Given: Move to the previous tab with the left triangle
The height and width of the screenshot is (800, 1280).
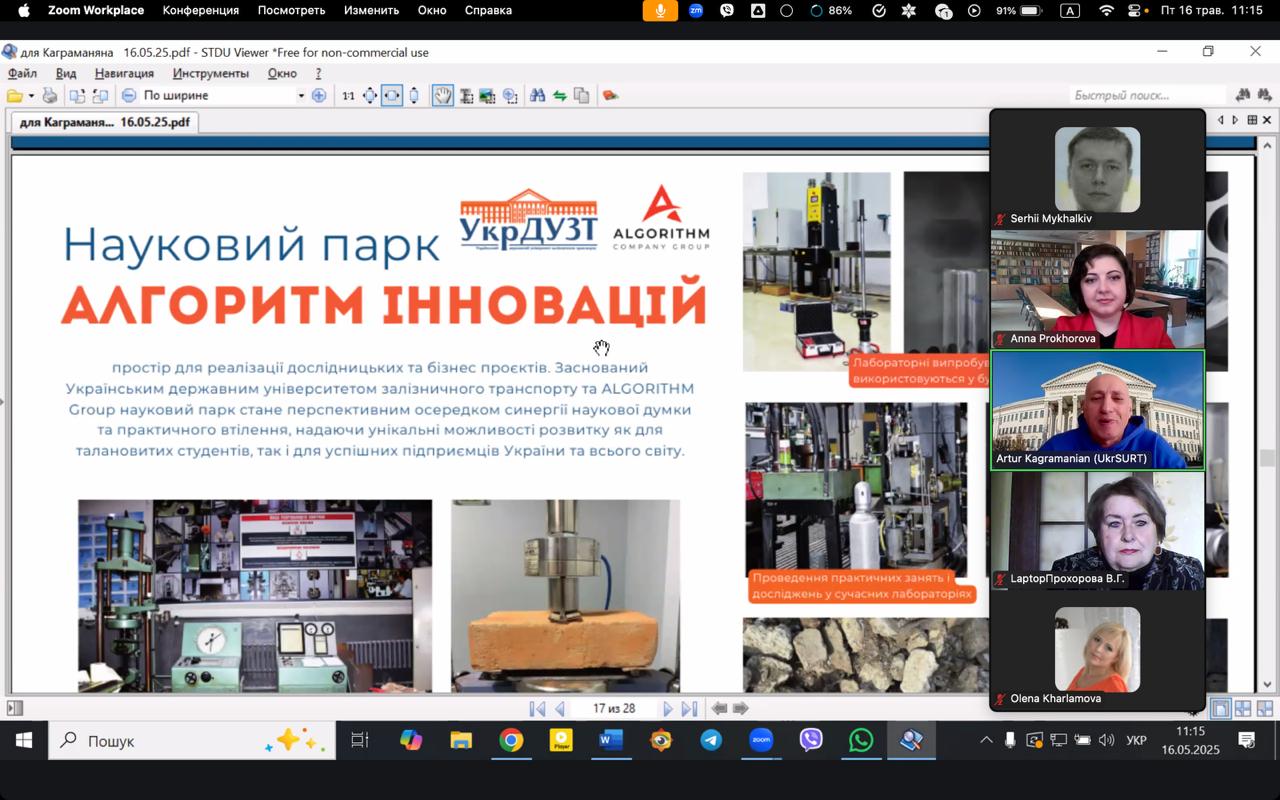Looking at the screenshot, I should coord(1220,120).
